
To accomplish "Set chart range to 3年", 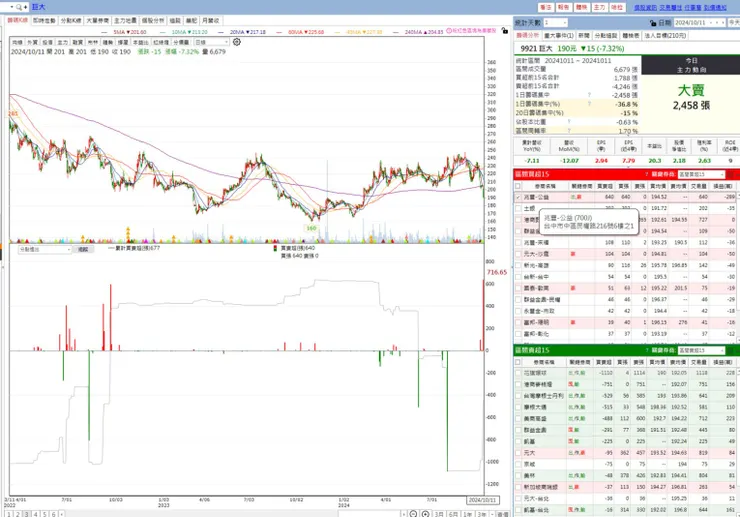I will (x=481, y=514).
